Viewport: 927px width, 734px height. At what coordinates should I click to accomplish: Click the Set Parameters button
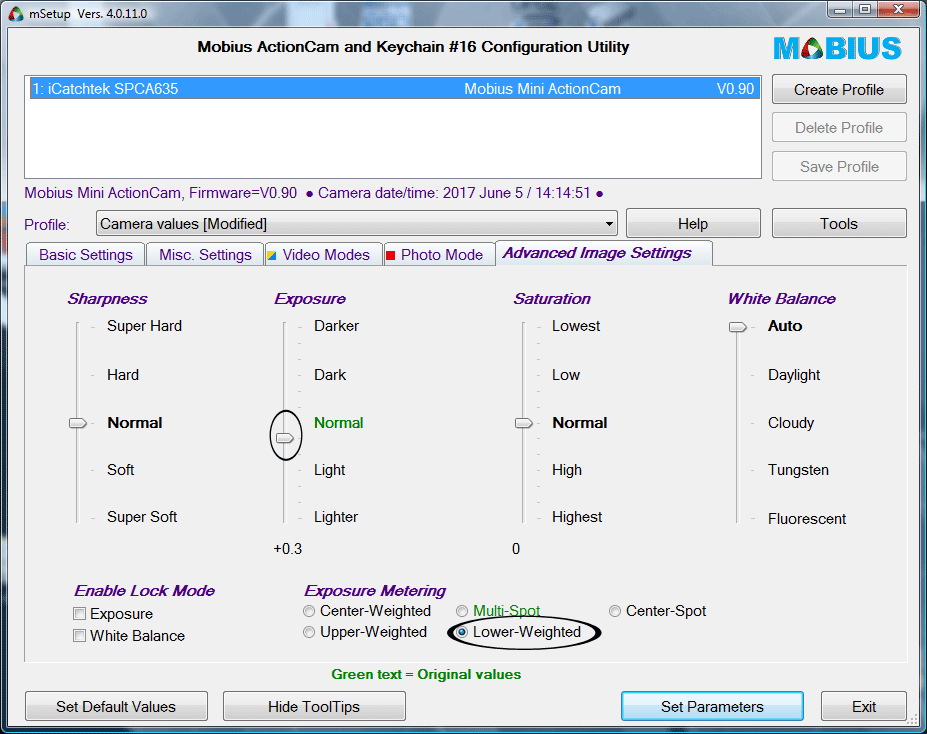pos(712,707)
